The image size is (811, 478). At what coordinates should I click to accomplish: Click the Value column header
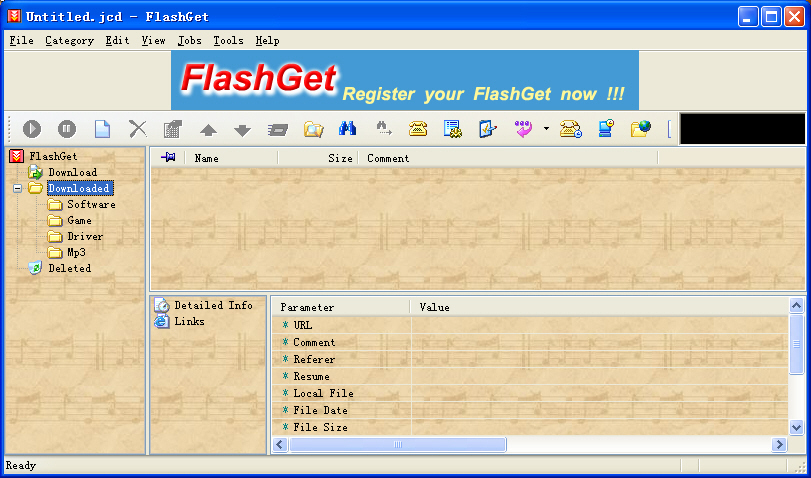(600, 307)
